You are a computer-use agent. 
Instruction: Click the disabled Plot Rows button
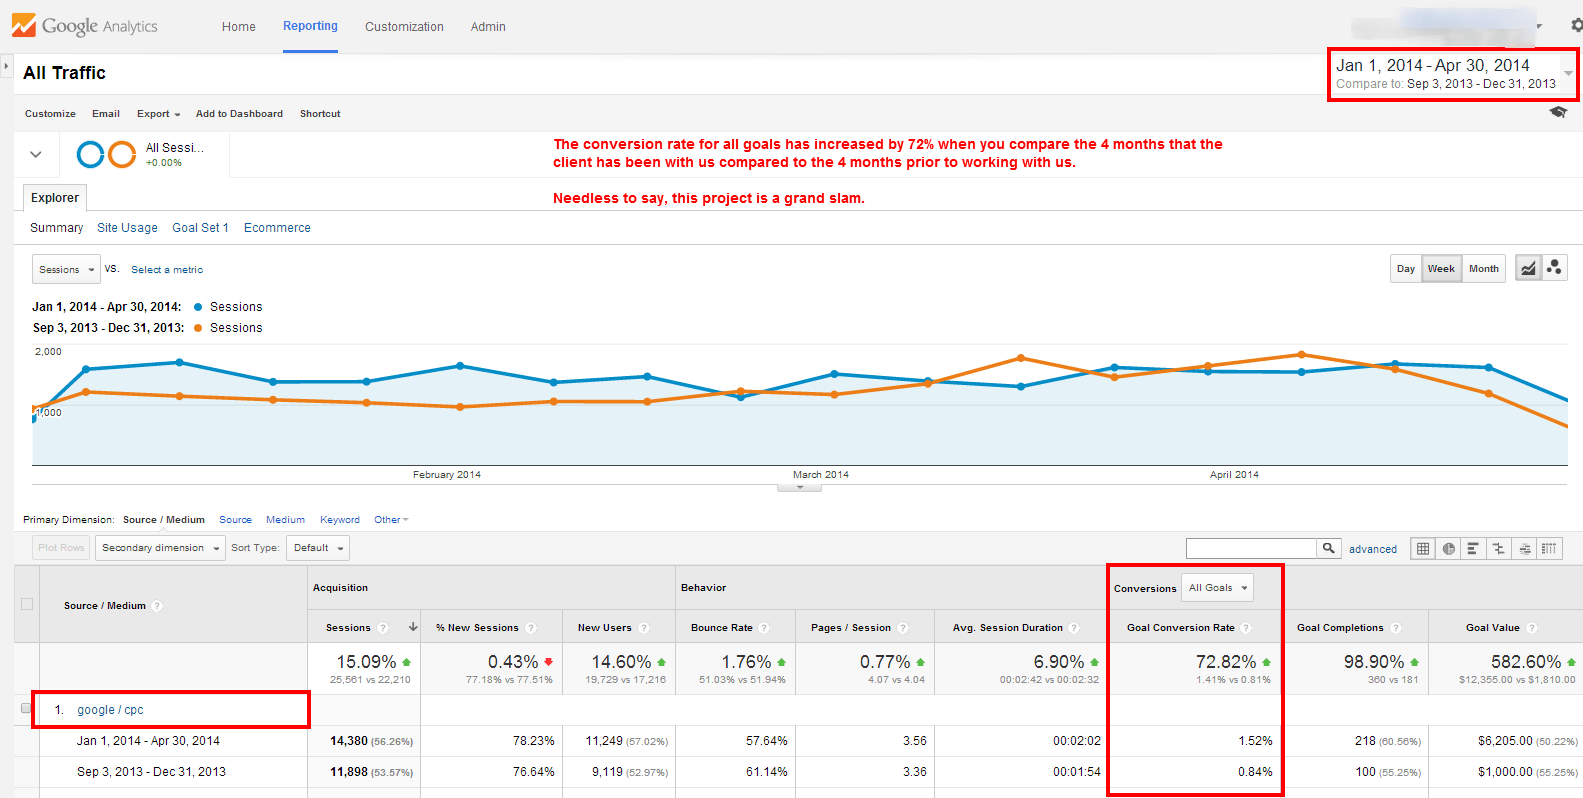click(x=61, y=548)
